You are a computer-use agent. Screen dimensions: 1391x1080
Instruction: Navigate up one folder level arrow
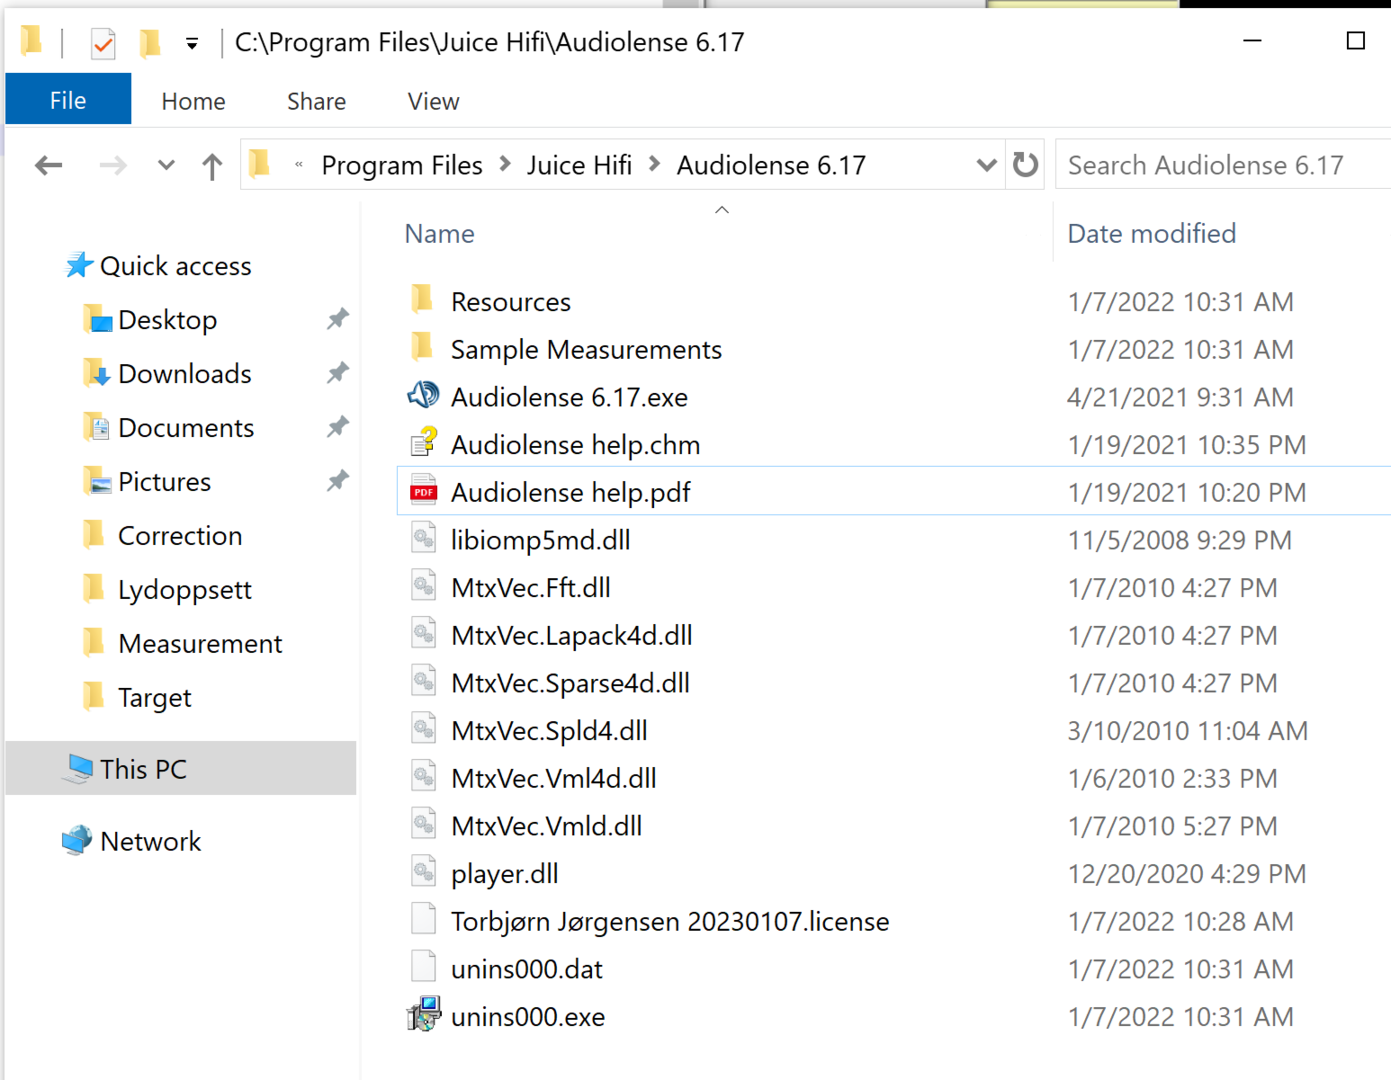pos(212,166)
